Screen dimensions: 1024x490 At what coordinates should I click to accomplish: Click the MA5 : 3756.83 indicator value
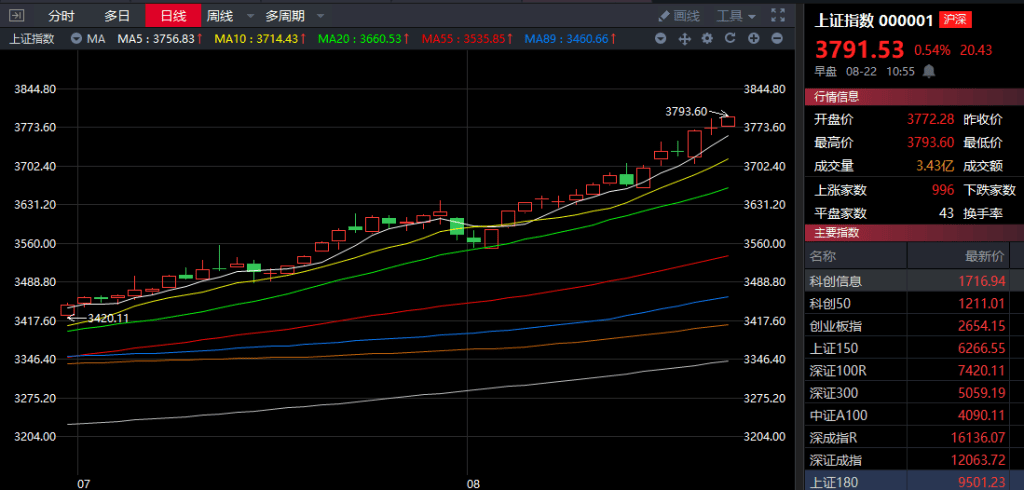pyautogui.click(x=160, y=39)
